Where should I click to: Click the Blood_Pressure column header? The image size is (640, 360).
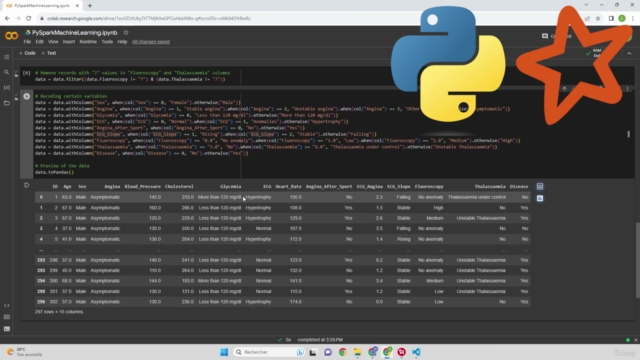point(142,187)
